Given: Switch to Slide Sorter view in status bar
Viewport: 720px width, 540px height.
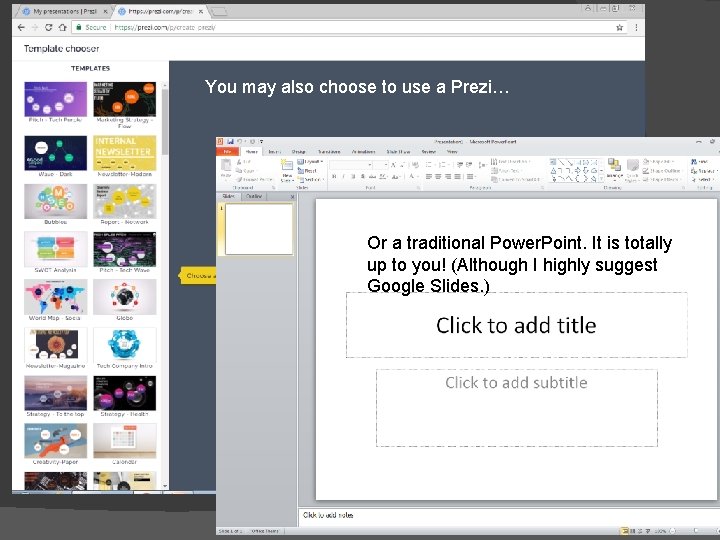Looking at the screenshot, I should pyautogui.click(x=633, y=531).
